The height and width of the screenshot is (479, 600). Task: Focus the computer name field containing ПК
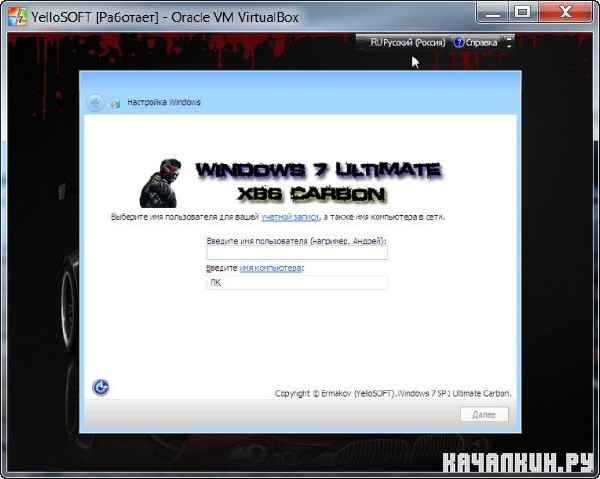tap(297, 283)
